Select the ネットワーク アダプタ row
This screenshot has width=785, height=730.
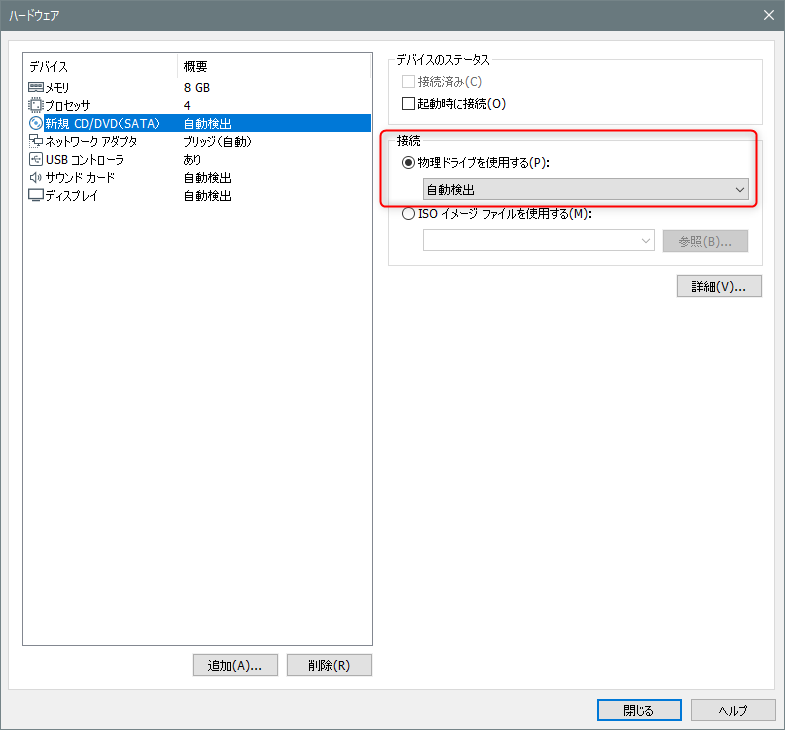197,141
